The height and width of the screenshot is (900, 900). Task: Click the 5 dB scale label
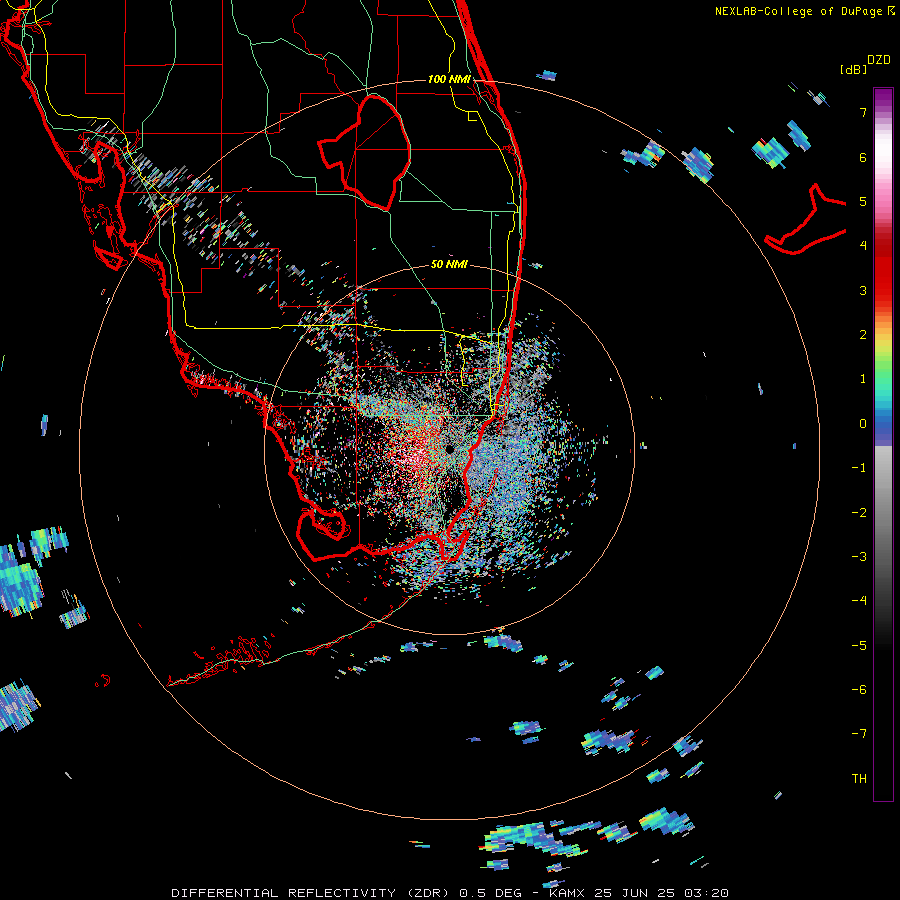(863, 201)
